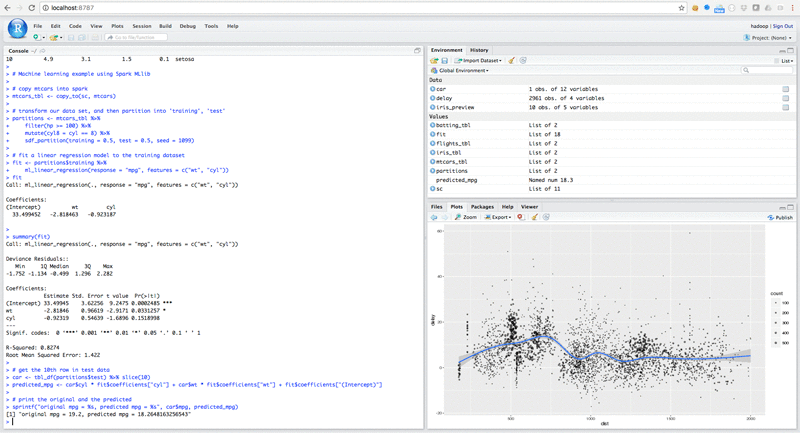Screen dimensions: 800x433
Task: Open the Export dropdown in Plots pane
Action: click(498, 217)
